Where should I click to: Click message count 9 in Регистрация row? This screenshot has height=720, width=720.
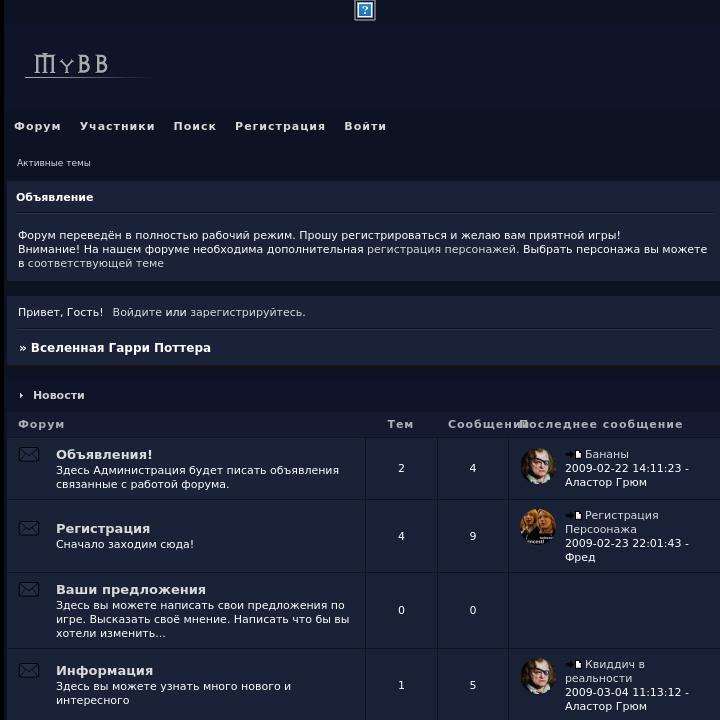[473, 536]
